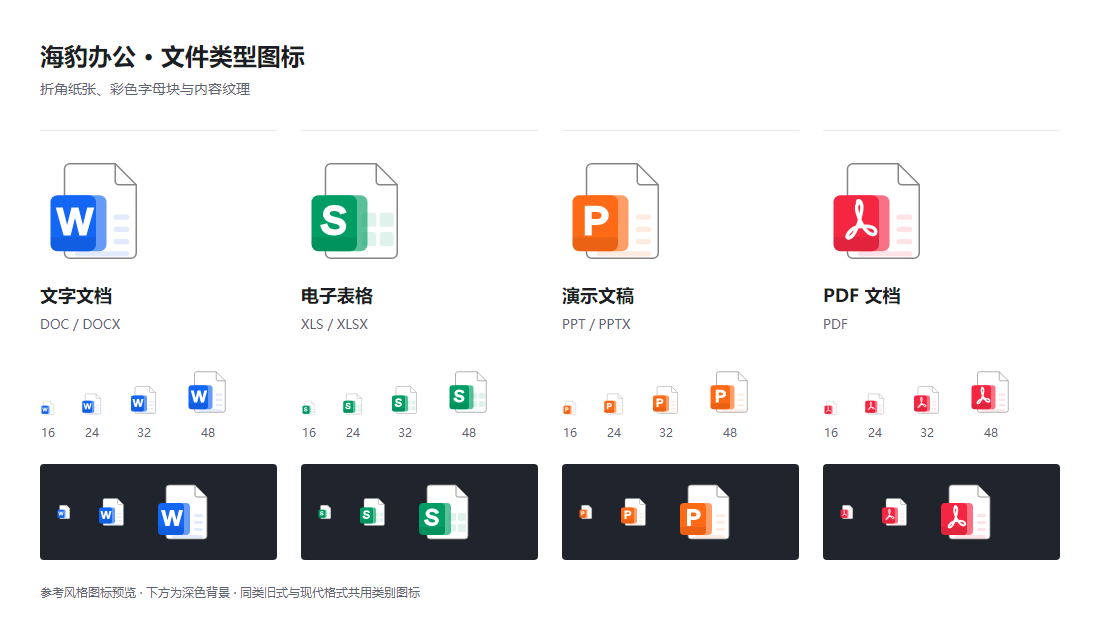The width and height of the screenshot is (1100, 640).
Task: Click the medium presentation icon on dark background
Action: (x=633, y=512)
